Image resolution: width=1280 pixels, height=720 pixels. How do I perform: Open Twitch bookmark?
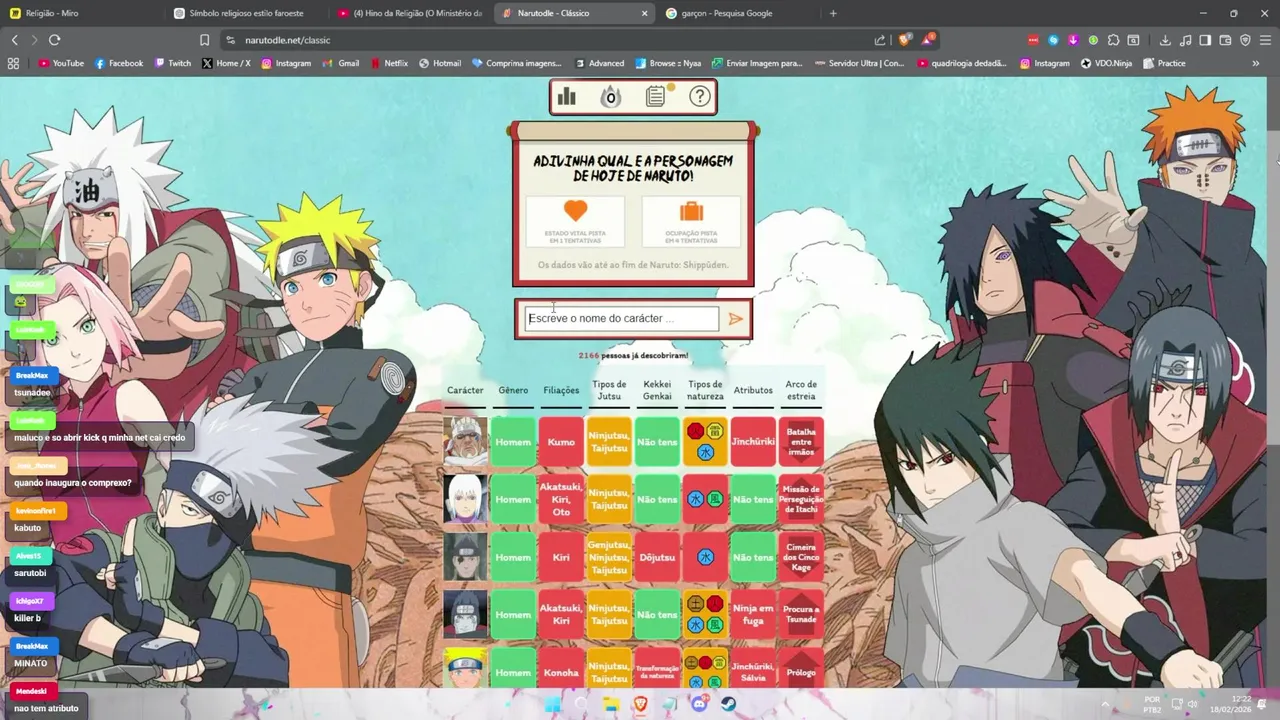coord(172,63)
